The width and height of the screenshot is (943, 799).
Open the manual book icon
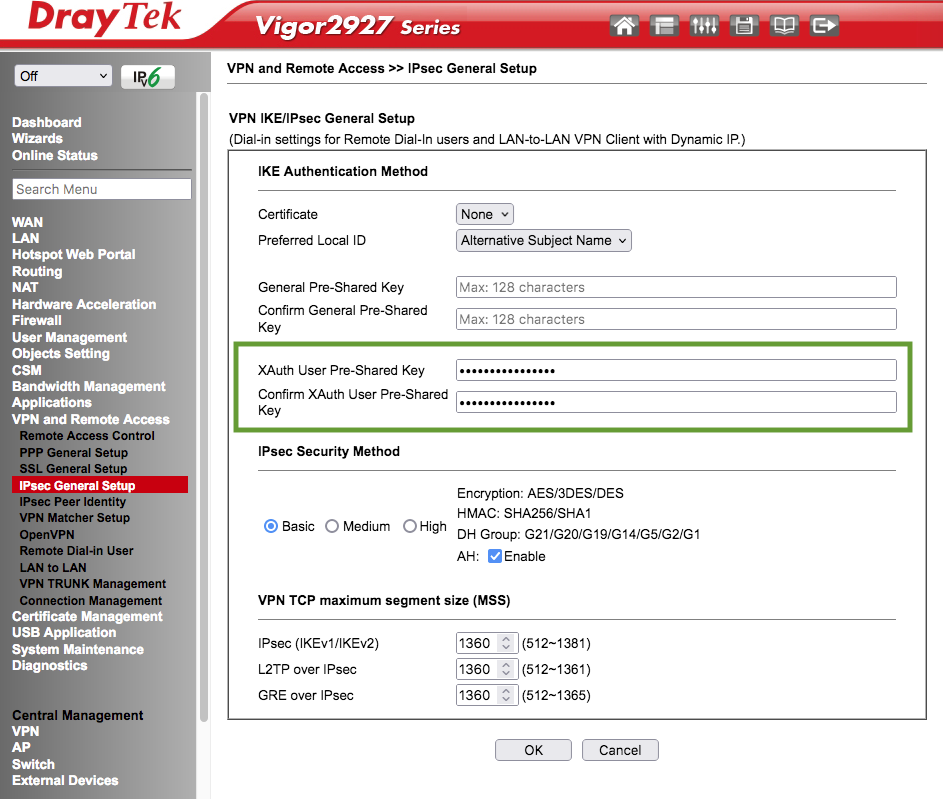pos(784,26)
